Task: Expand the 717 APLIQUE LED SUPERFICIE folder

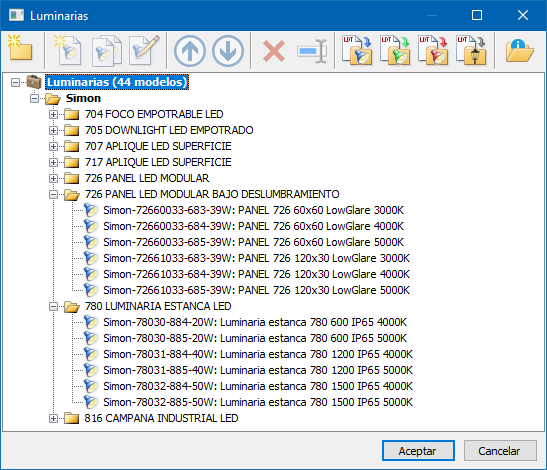Action: 53,163
